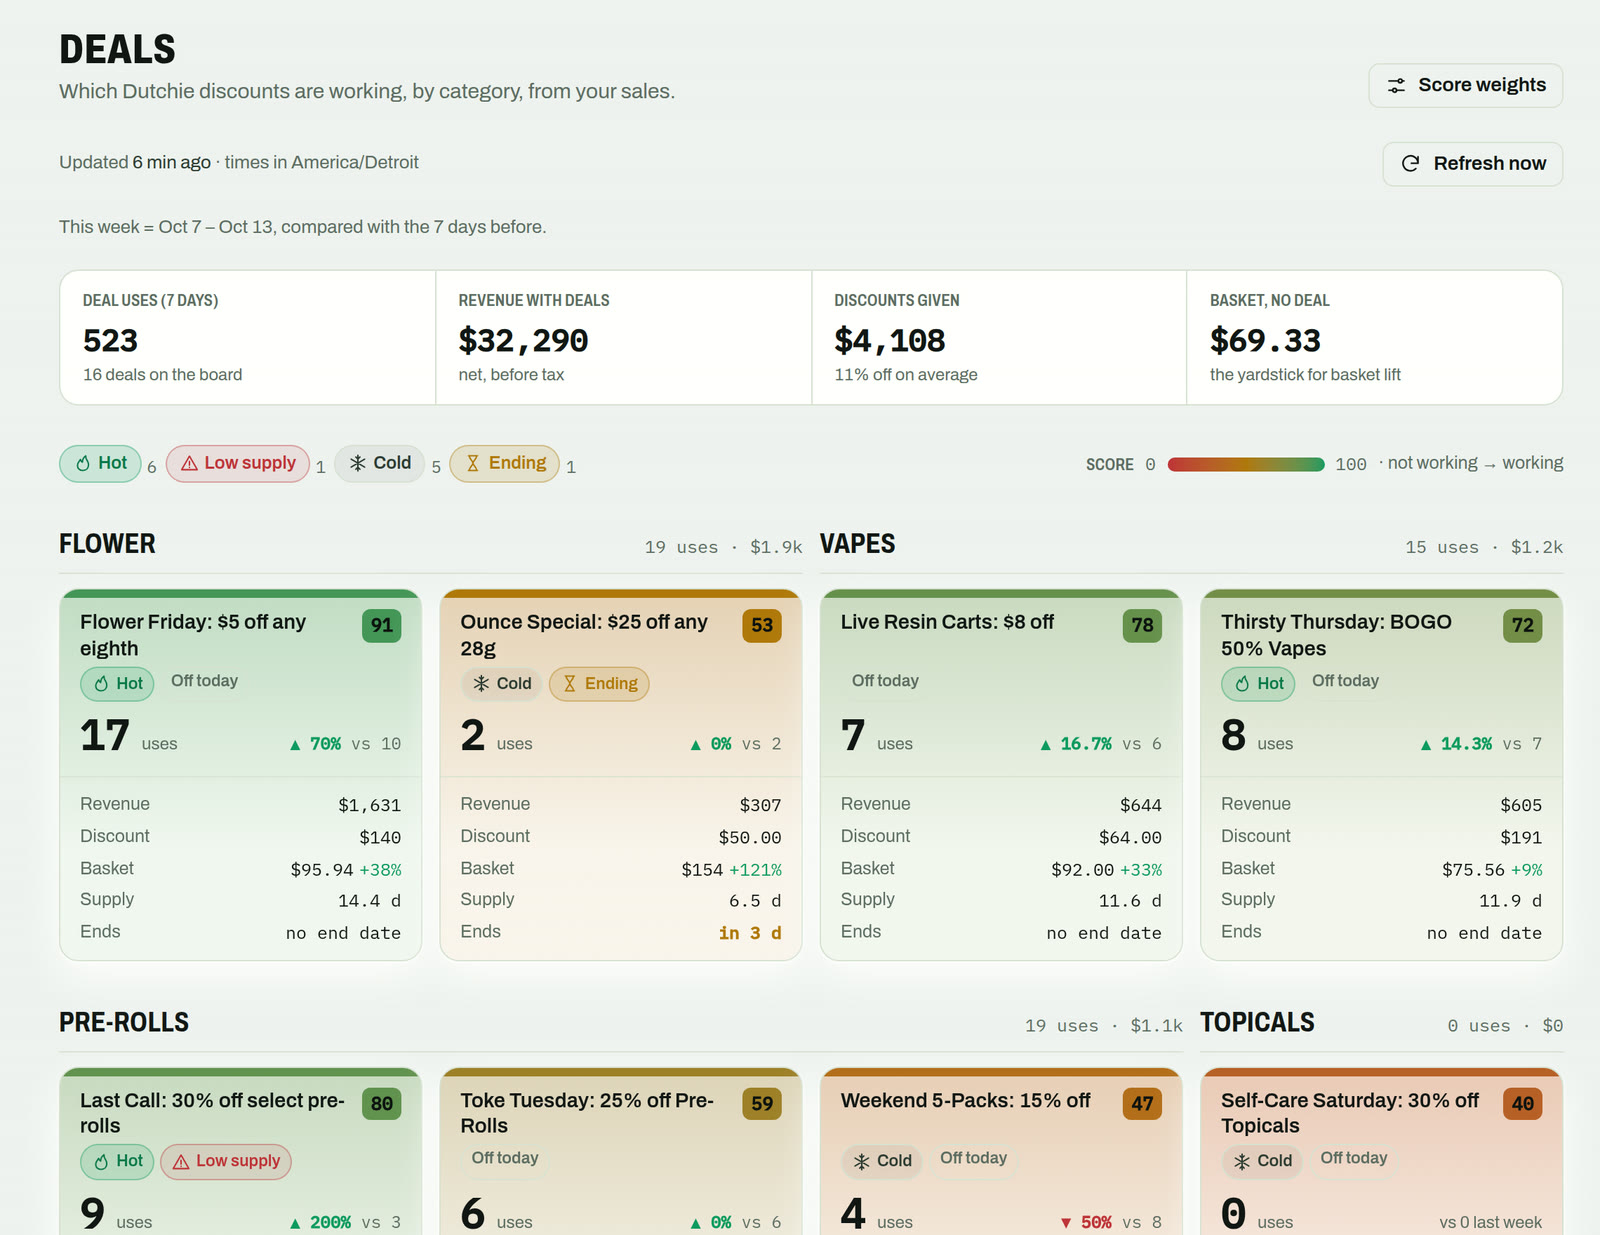Click the Hot tag on Flower Friday card
The height and width of the screenshot is (1235, 1600).
click(x=117, y=684)
